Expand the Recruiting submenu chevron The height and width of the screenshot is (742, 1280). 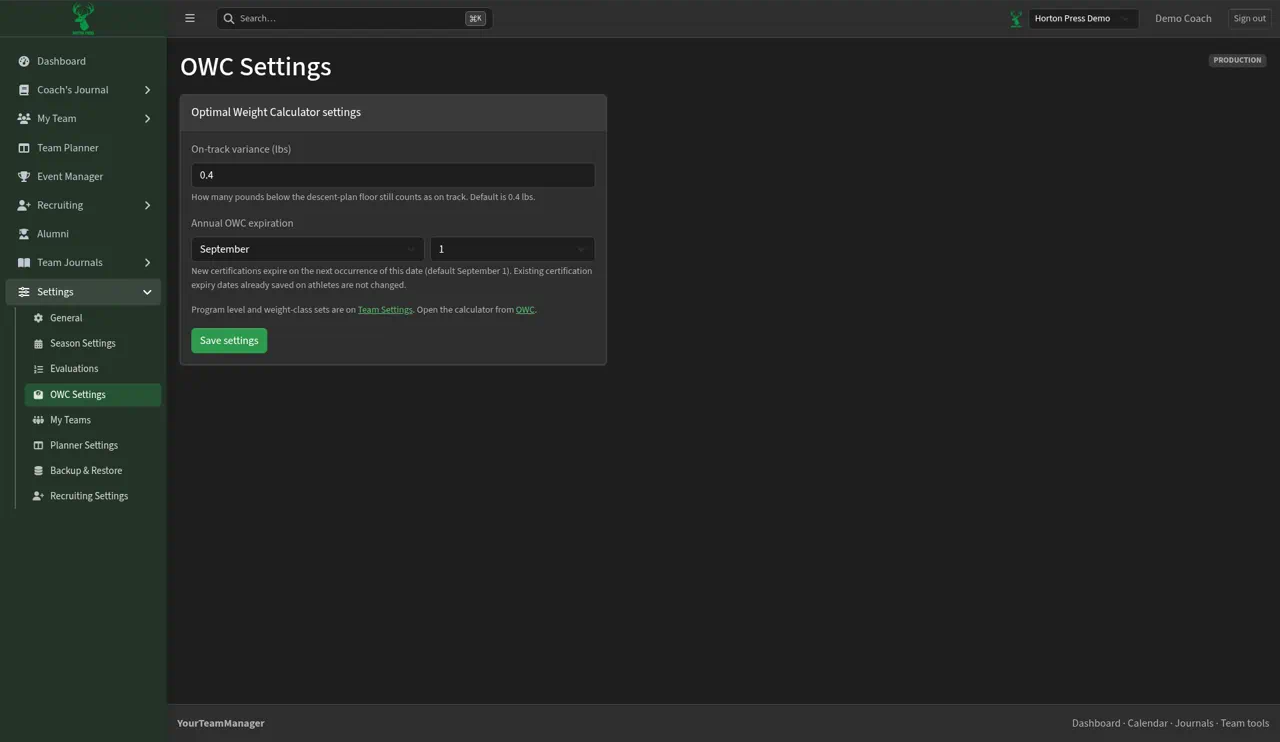point(147,205)
